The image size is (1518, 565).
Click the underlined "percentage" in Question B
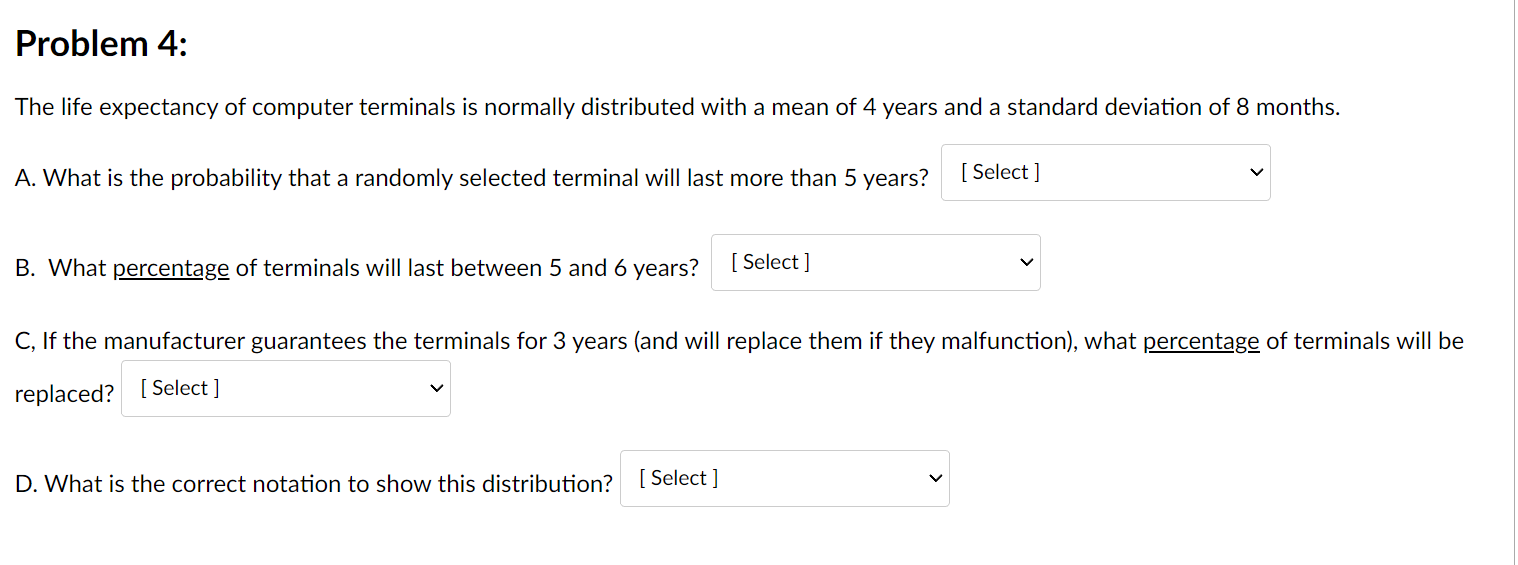pyautogui.click(x=171, y=268)
